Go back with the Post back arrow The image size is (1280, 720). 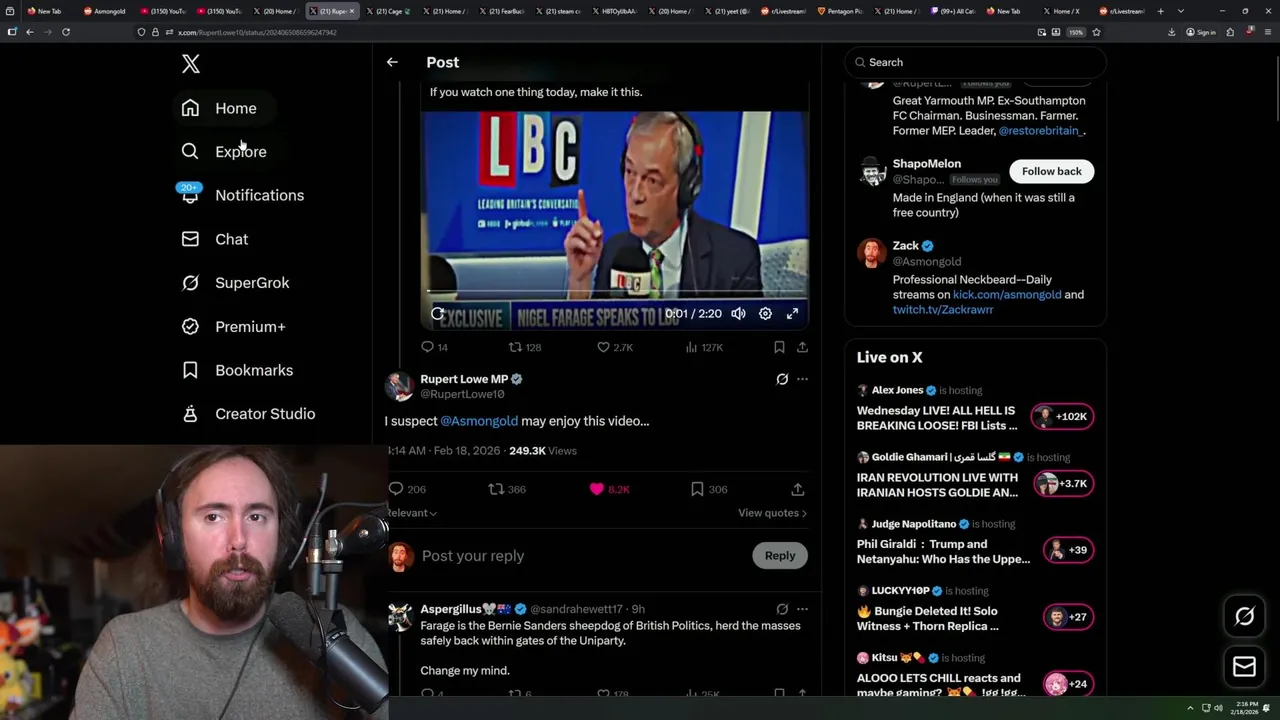tap(392, 62)
